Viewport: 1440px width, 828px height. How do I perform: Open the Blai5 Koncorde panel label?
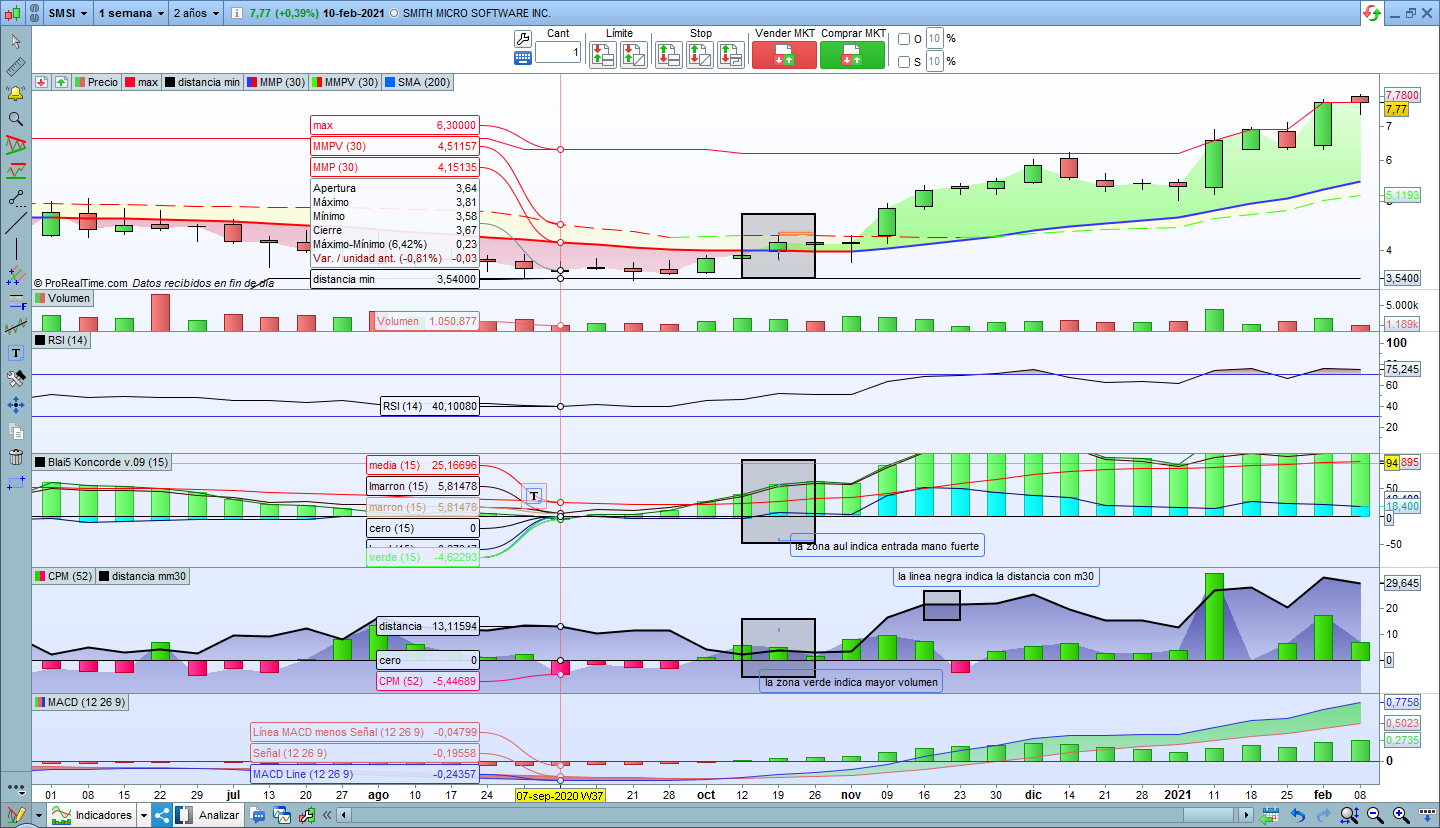[x=102, y=462]
